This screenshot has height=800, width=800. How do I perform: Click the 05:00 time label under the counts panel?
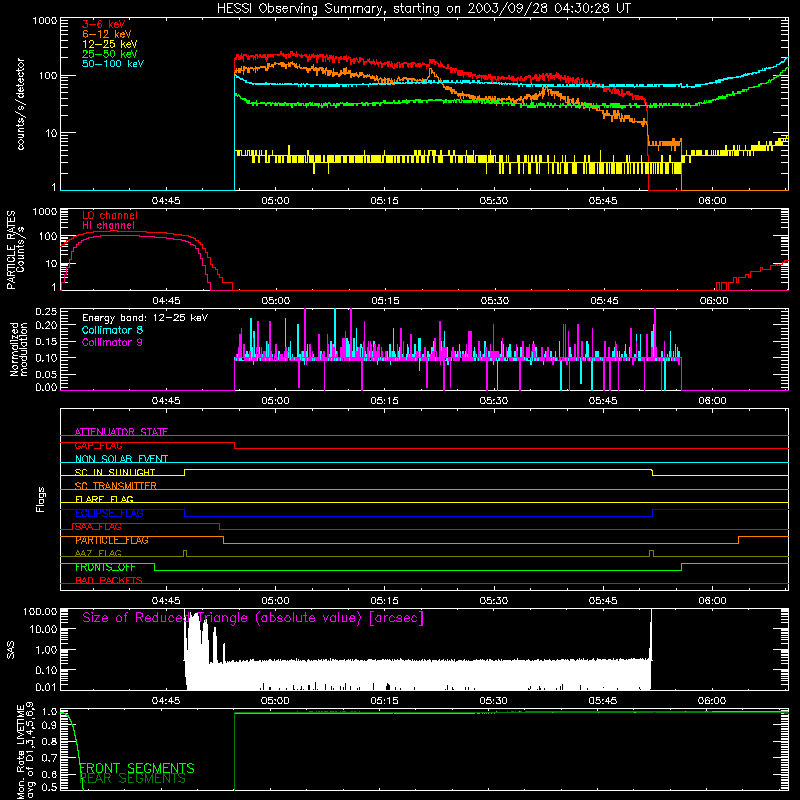275,201
